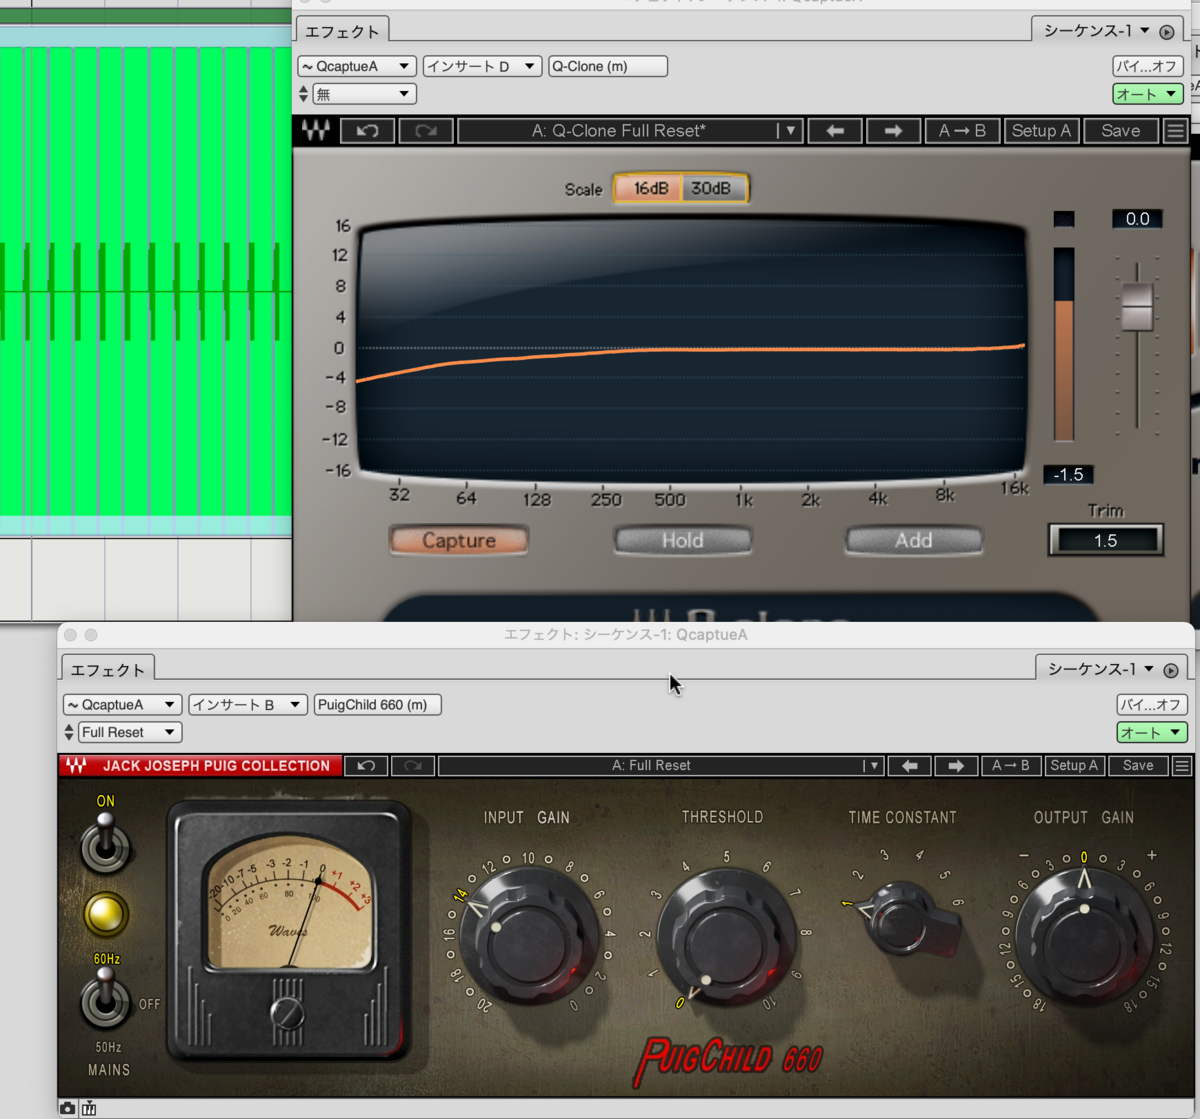Load next preset in PuigChild toolbar
This screenshot has width=1200, height=1119.
[x=955, y=766]
